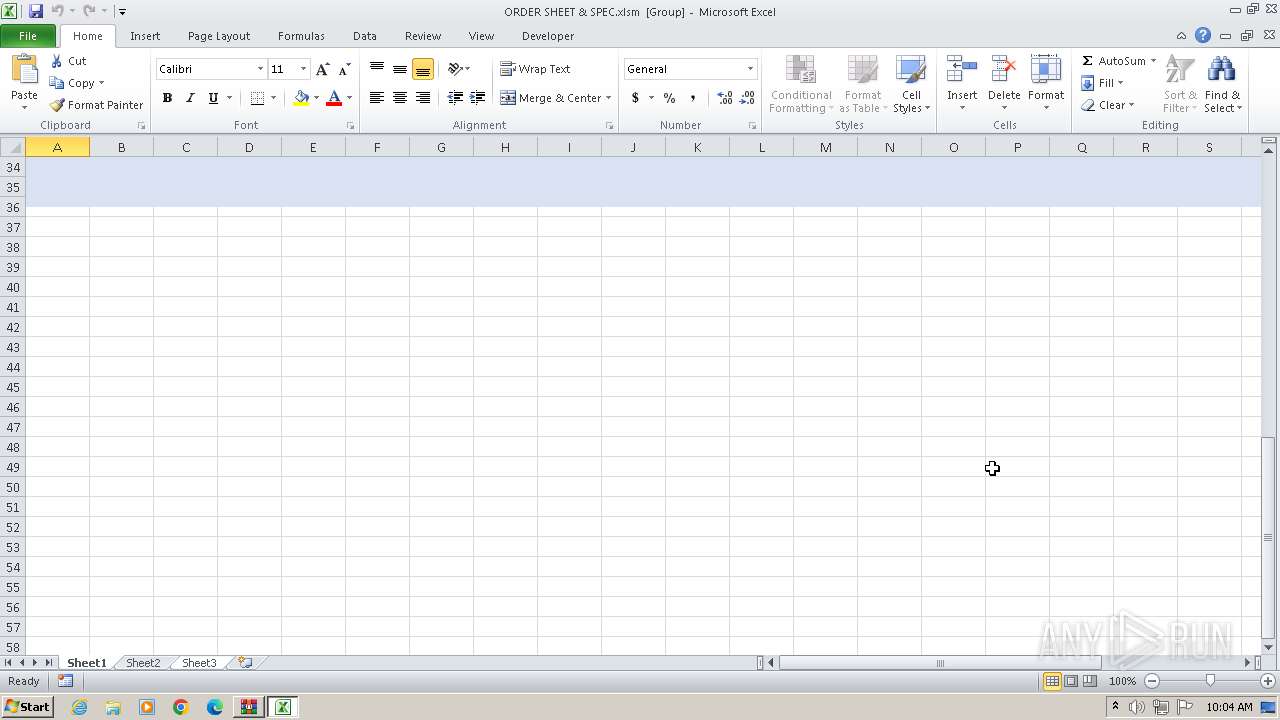
Task: Toggle Underline formatting
Action: point(213,98)
